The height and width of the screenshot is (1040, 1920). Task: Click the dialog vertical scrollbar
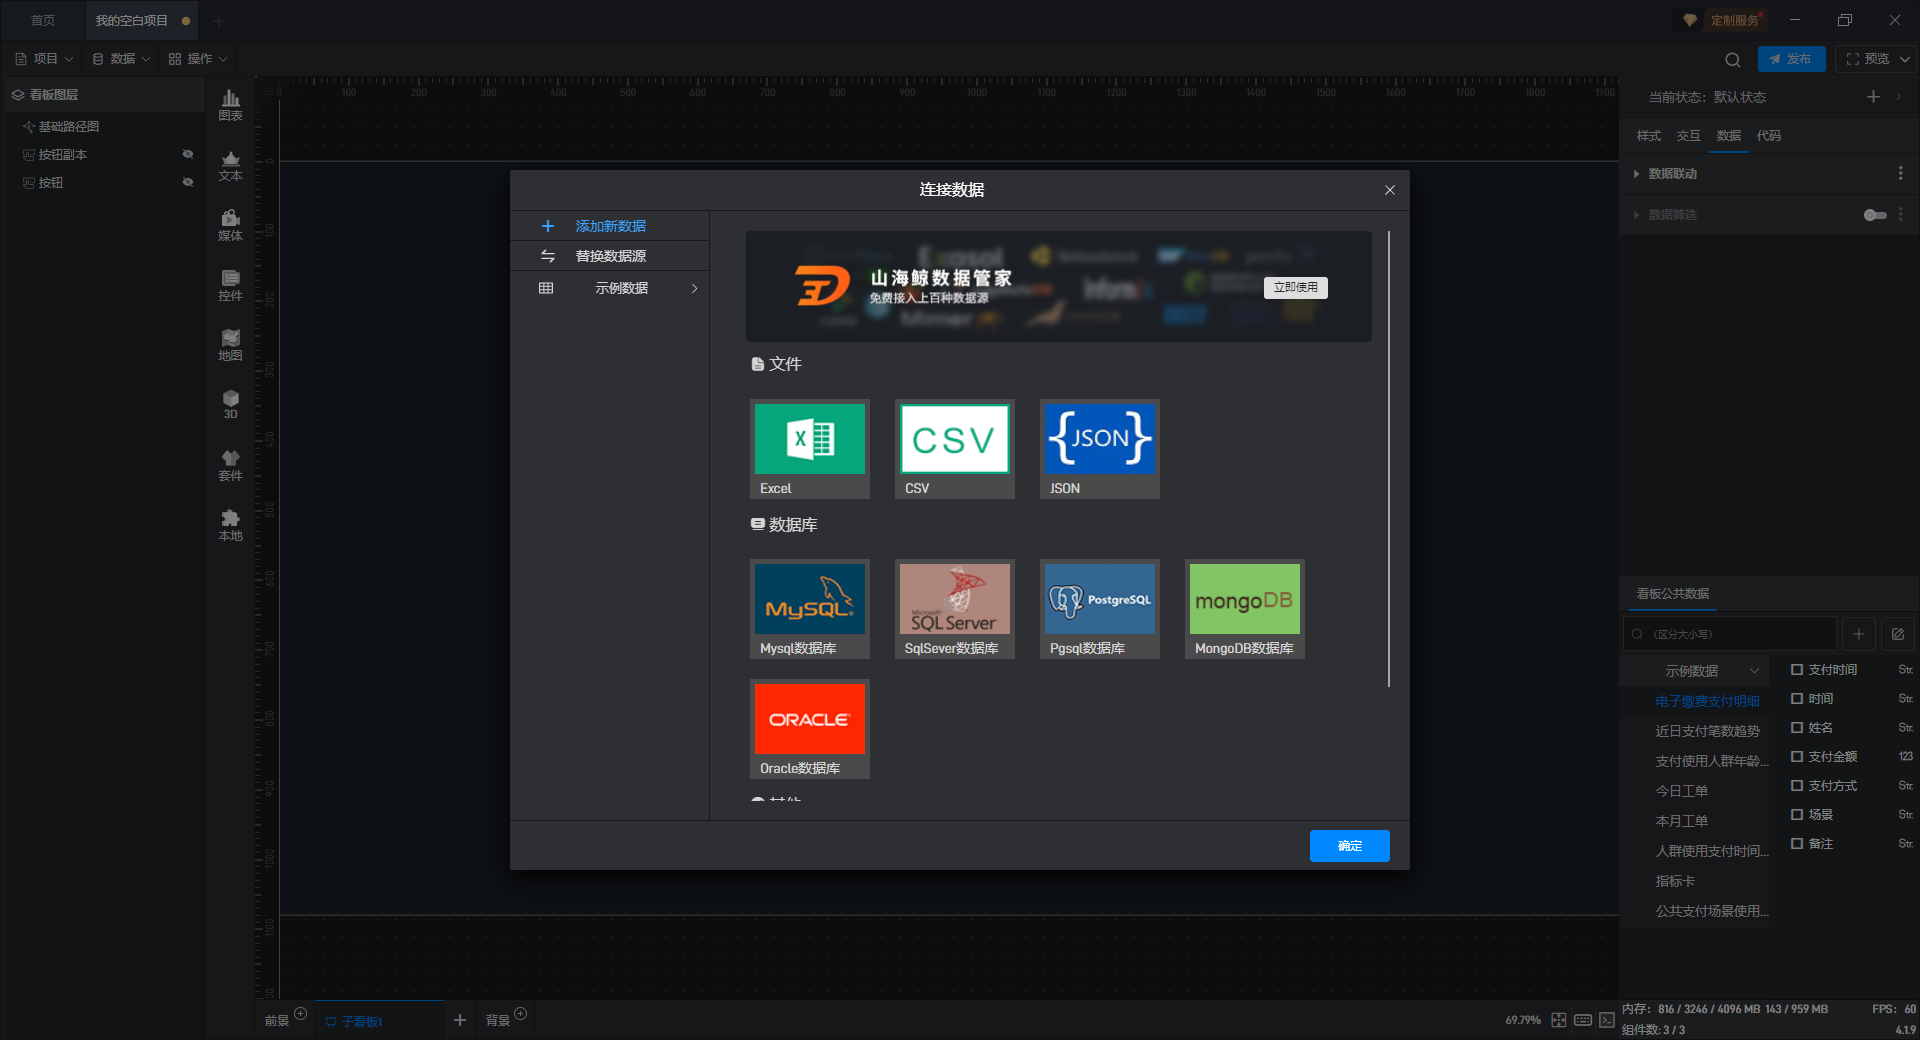pyautogui.click(x=1389, y=459)
